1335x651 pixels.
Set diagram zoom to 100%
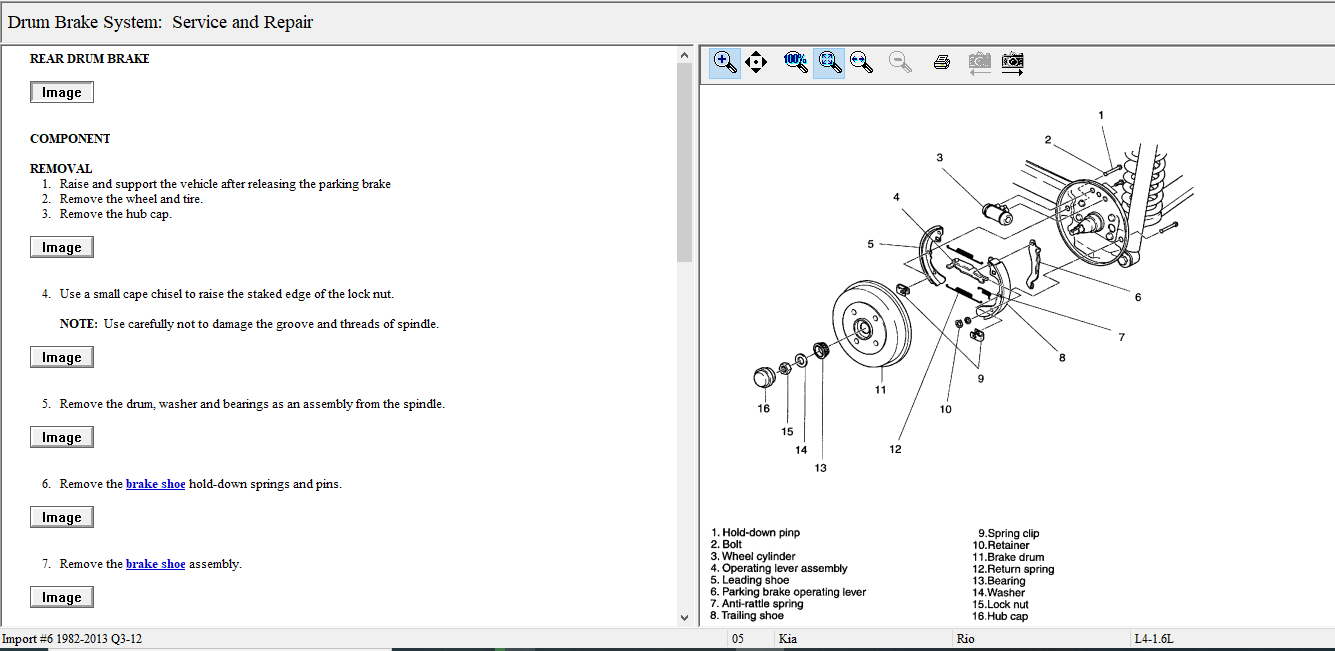[796, 62]
